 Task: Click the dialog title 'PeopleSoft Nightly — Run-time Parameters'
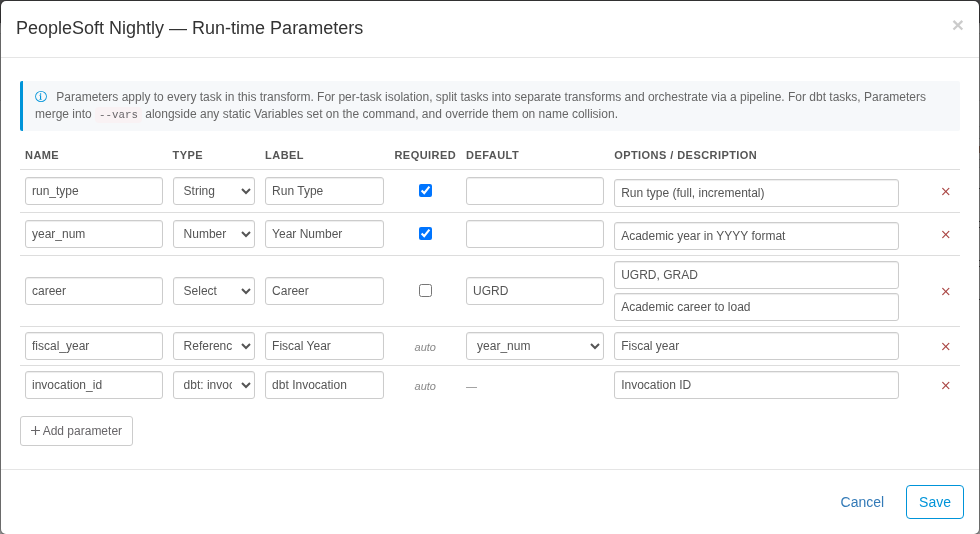coord(189,28)
